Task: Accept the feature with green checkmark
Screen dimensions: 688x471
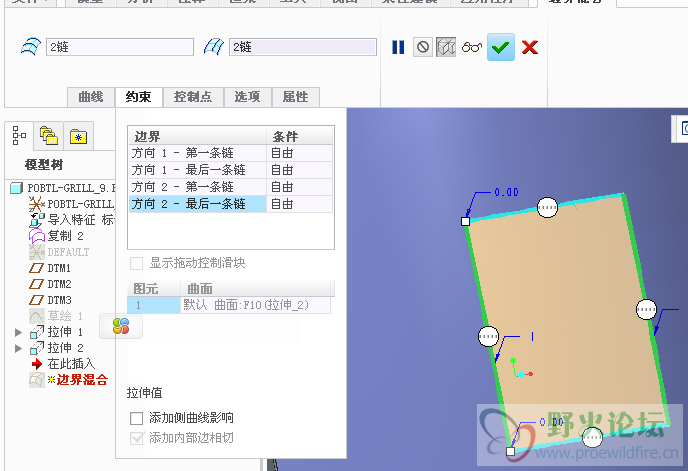Action: coord(501,47)
